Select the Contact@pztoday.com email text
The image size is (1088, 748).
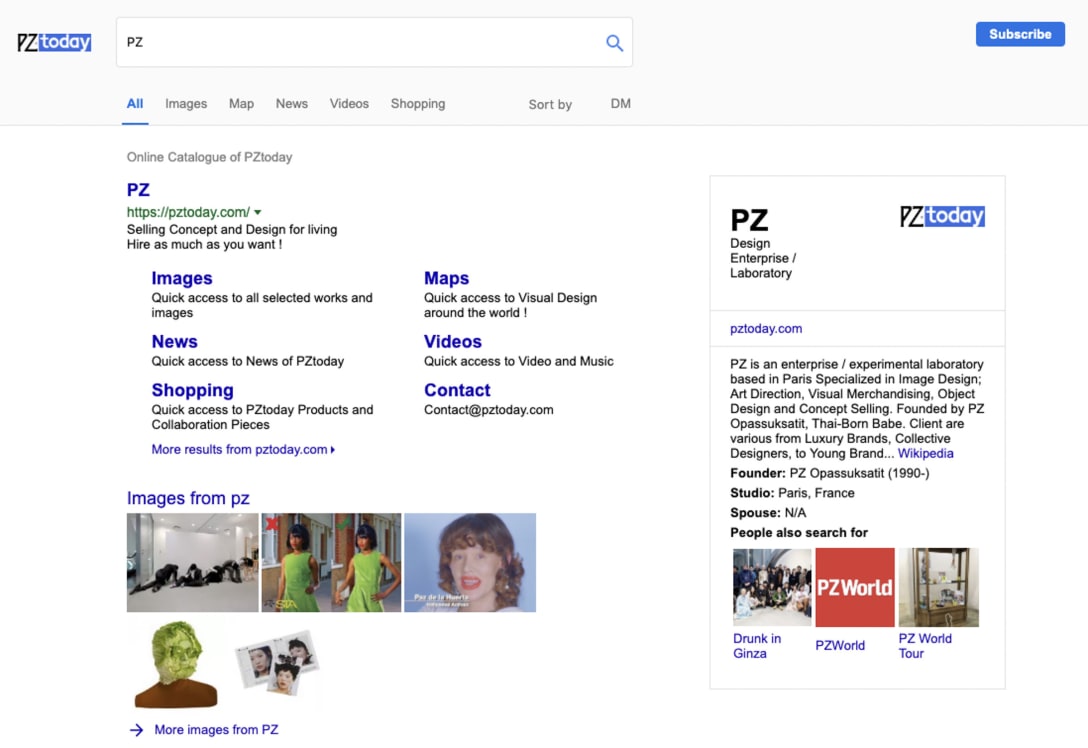tap(488, 410)
